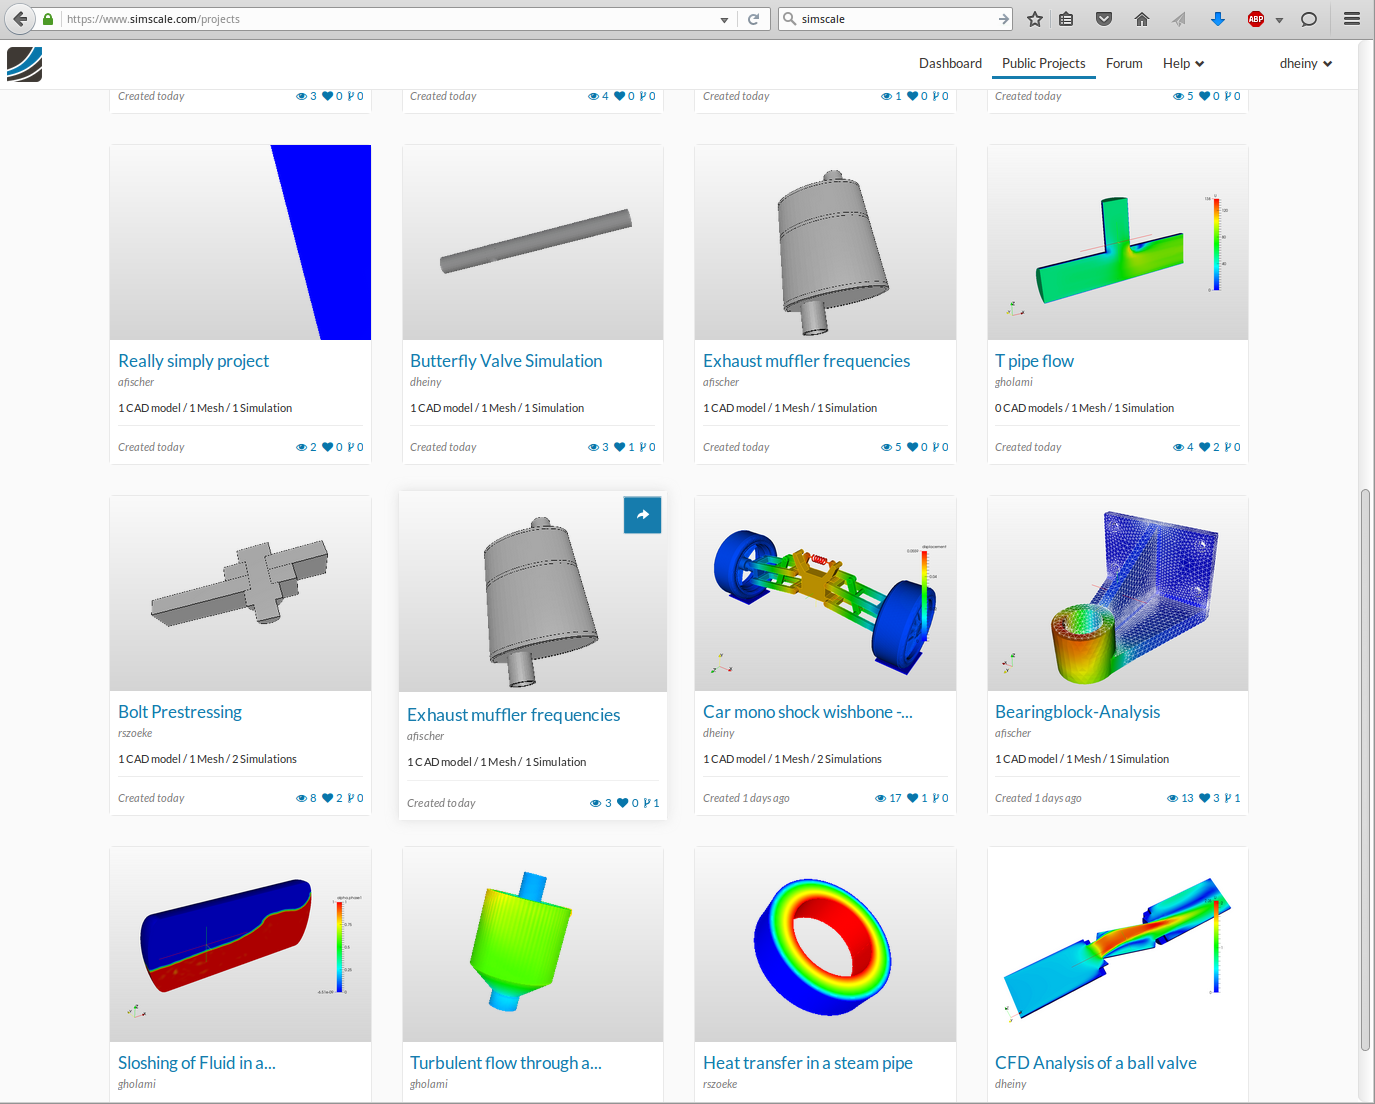This screenshot has height=1104, width=1375.
Task: Click the Pocket save icon in the toolbar
Action: [x=1103, y=18]
